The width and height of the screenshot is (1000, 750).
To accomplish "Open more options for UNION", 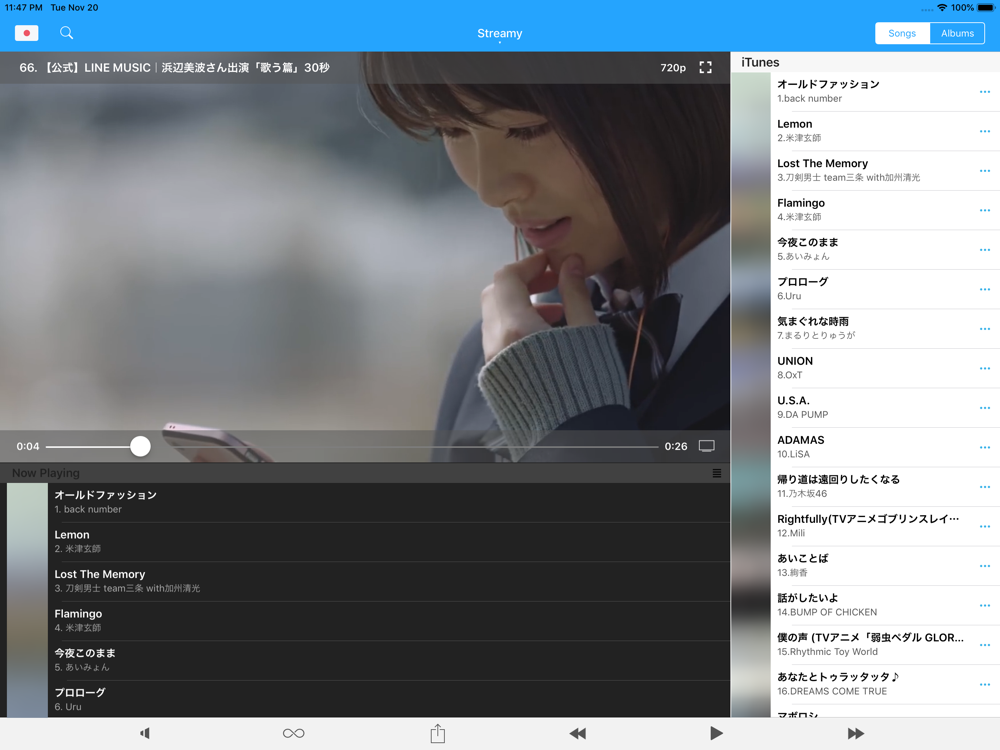I will (985, 369).
